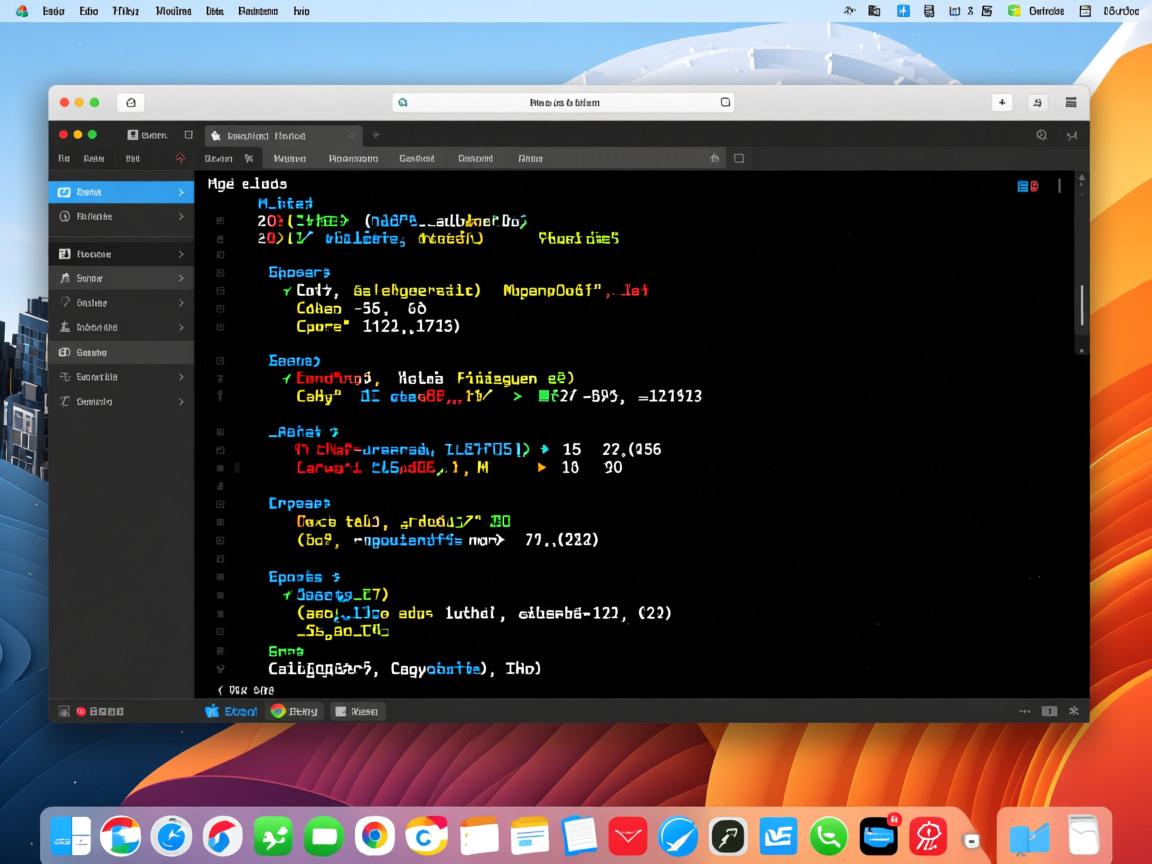Open the Apple menu in the menu bar
Image resolution: width=1152 pixels, height=864 pixels.
22,11
